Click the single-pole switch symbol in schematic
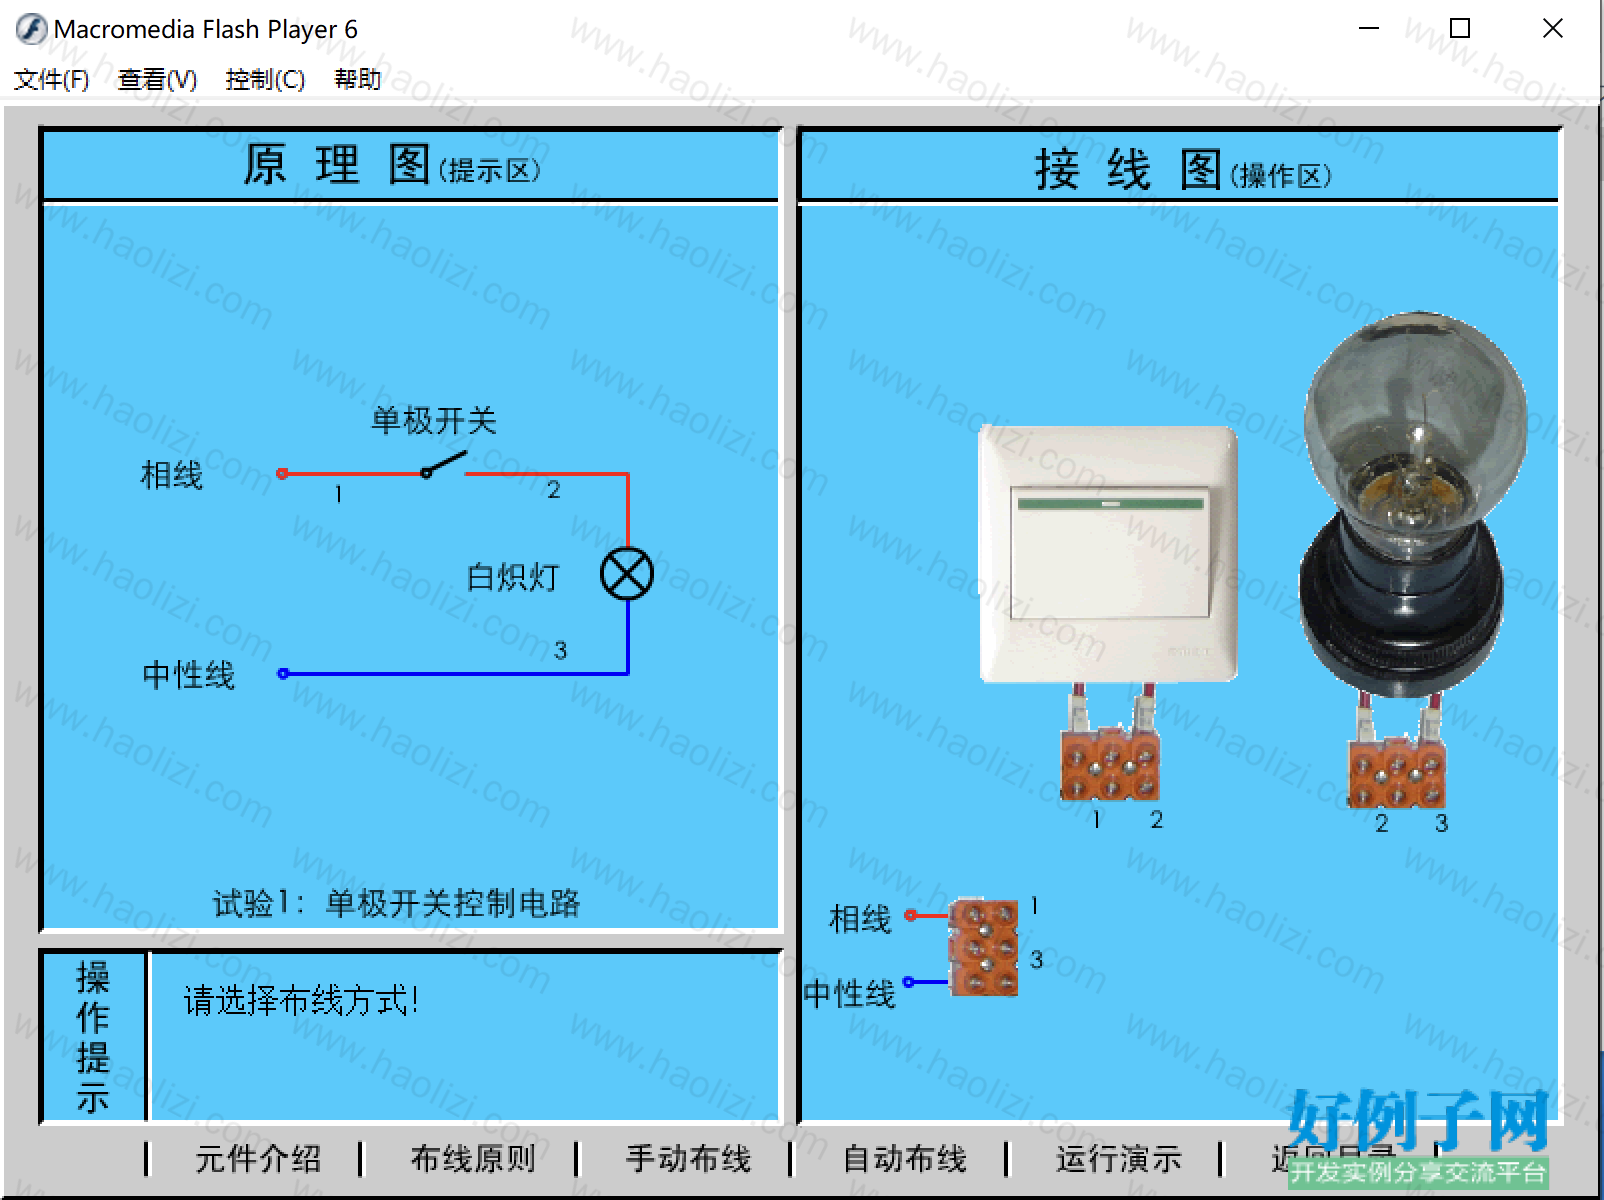Screen dimensions: 1604x1200 click(444, 464)
